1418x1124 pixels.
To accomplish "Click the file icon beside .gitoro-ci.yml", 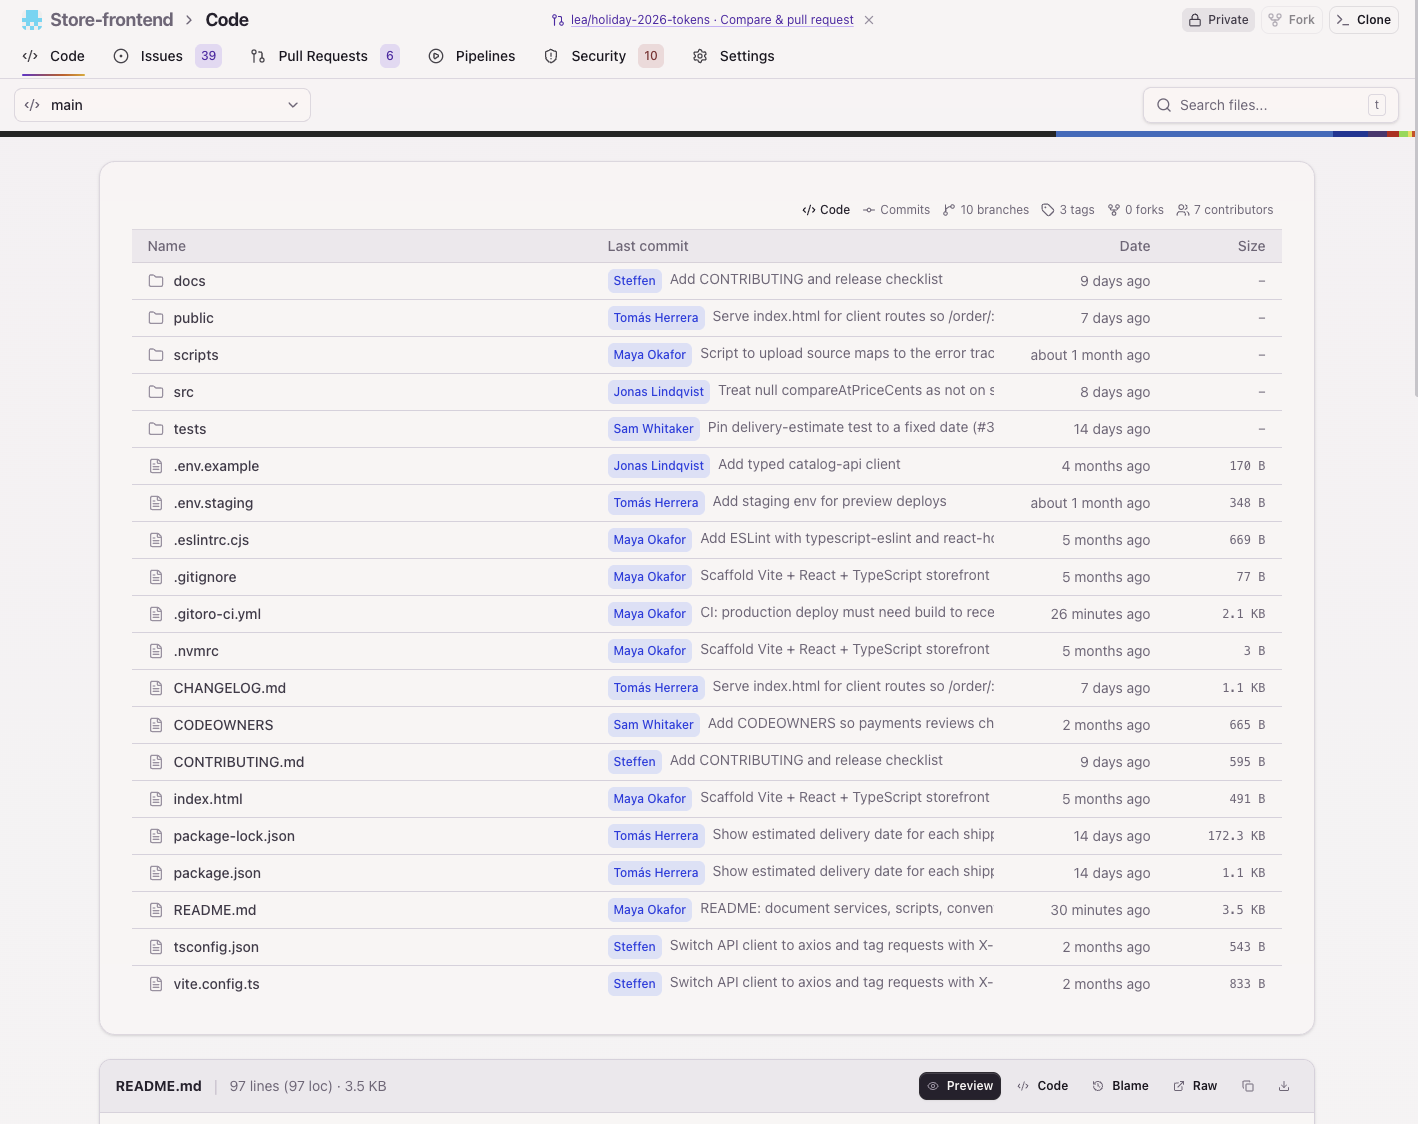I will coord(156,614).
